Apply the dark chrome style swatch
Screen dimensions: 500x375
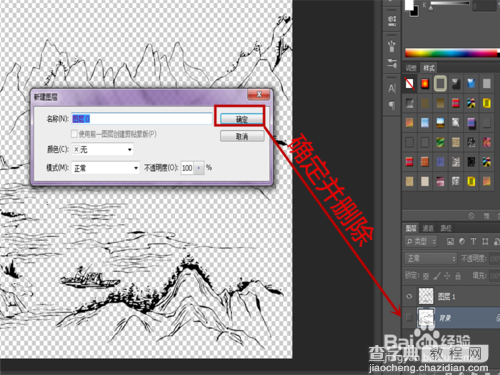(456, 84)
